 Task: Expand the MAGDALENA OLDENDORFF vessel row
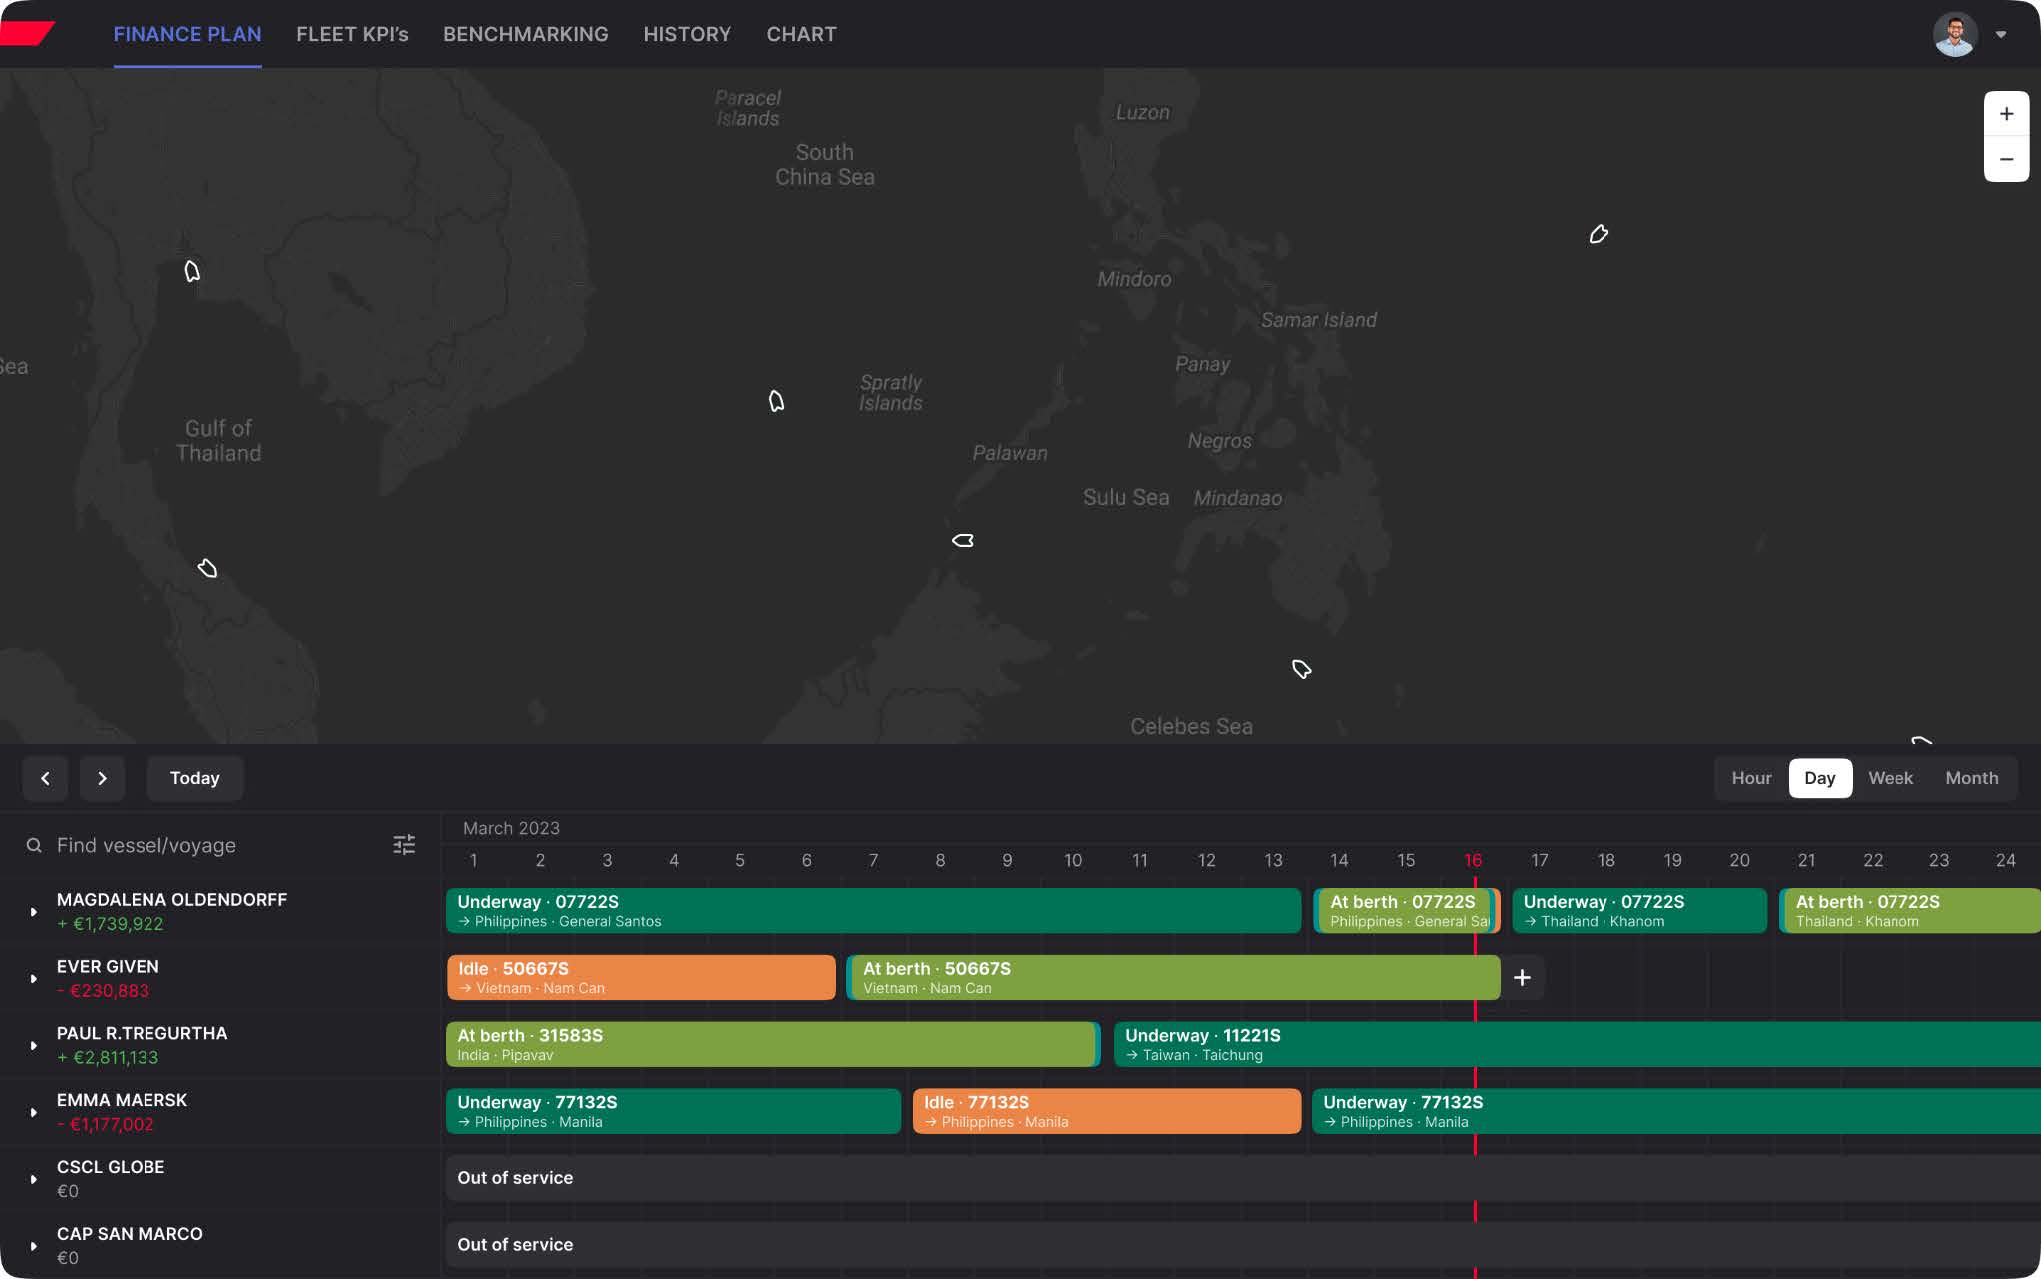pos(32,911)
